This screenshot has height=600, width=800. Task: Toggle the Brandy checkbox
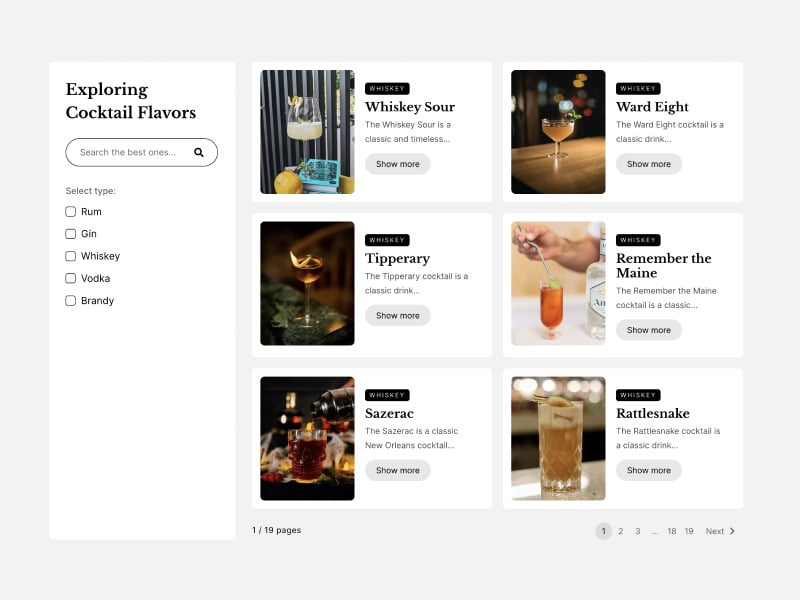71,300
